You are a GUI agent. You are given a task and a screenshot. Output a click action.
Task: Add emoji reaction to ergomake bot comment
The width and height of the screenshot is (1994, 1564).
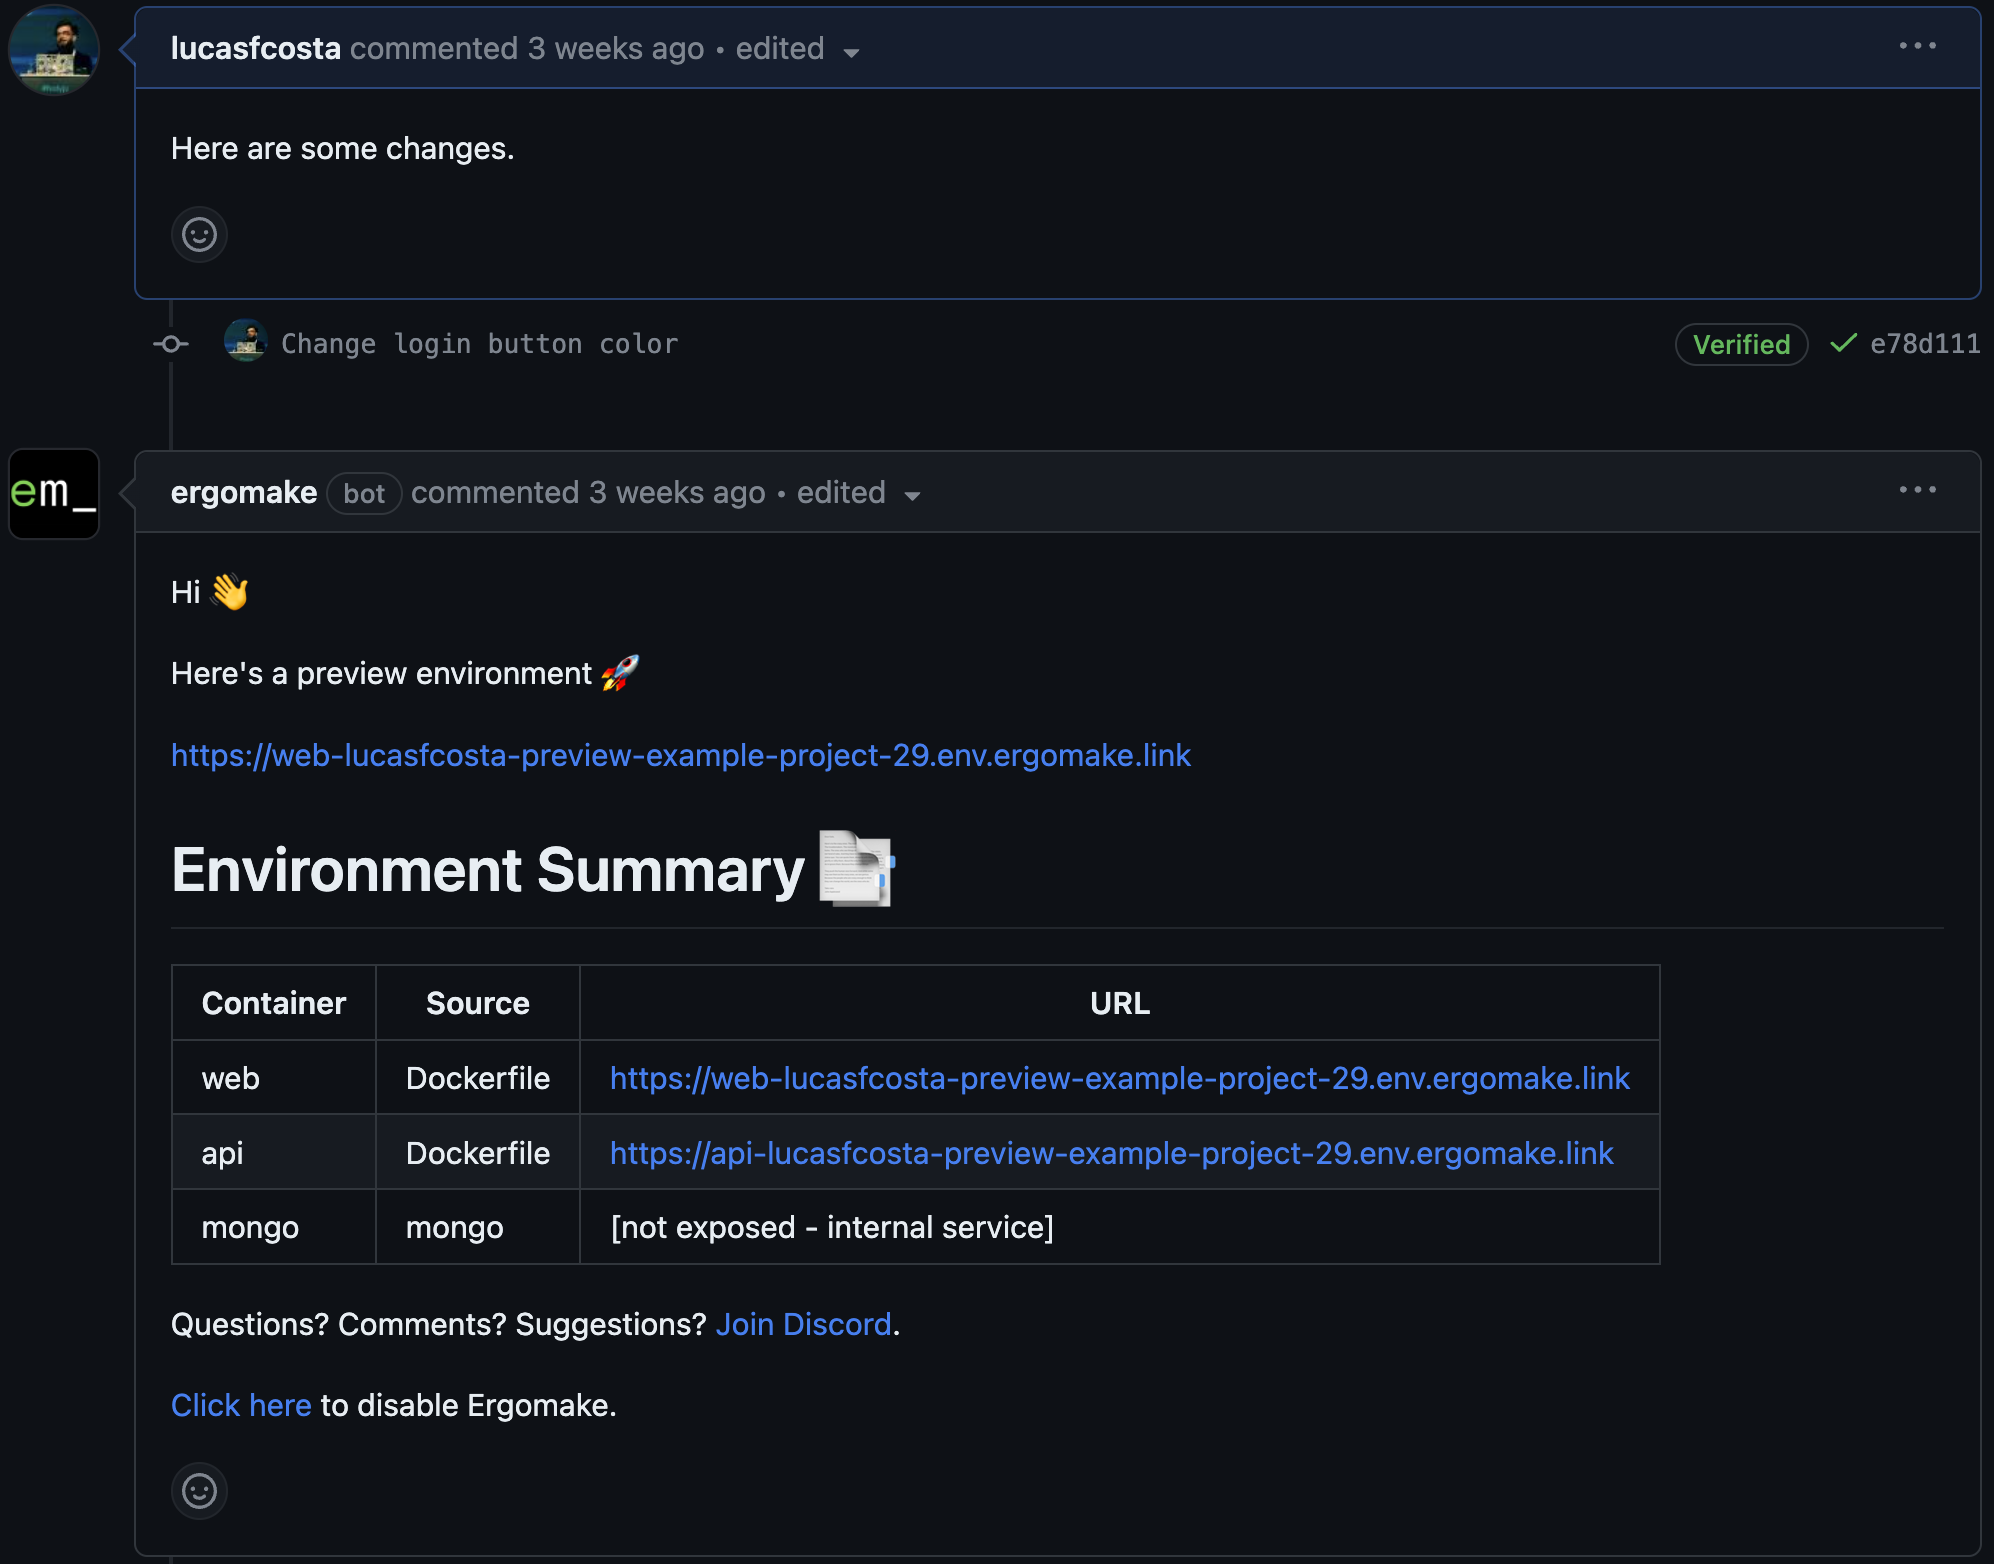(x=199, y=1491)
